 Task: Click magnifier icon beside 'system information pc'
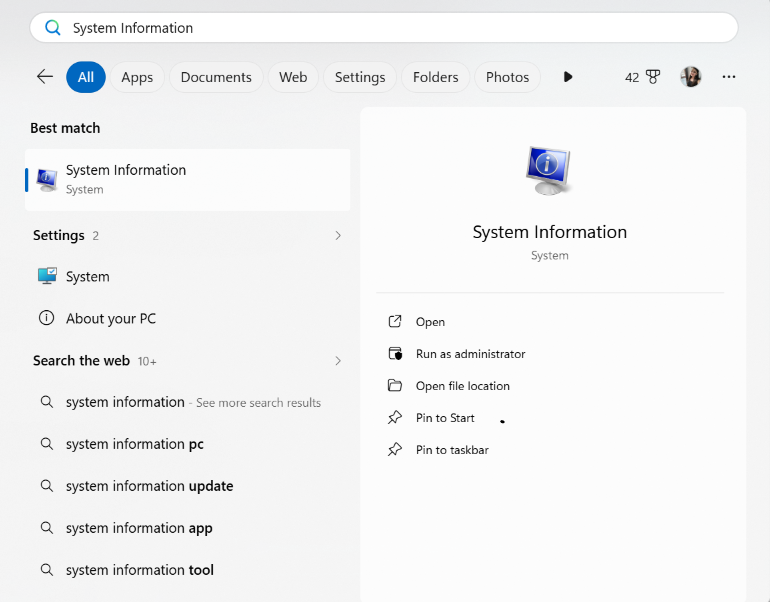(x=47, y=444)
